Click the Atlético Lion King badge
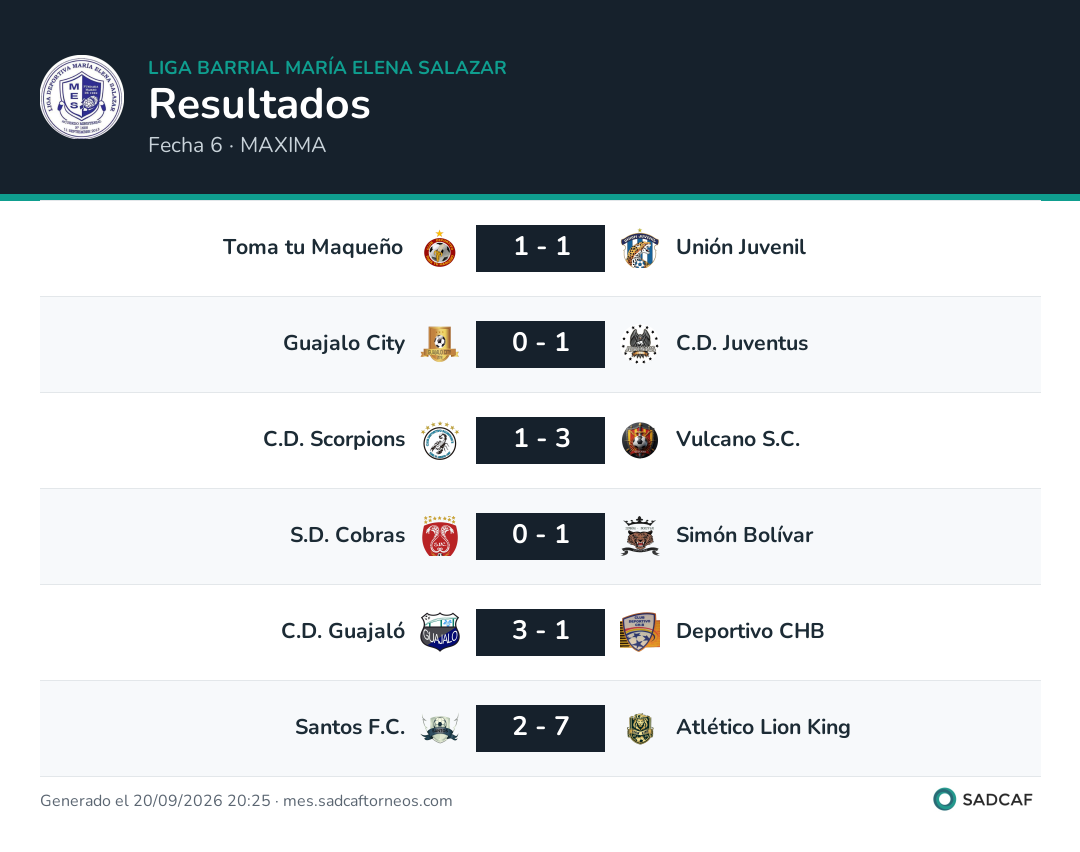 click(640, 728)
